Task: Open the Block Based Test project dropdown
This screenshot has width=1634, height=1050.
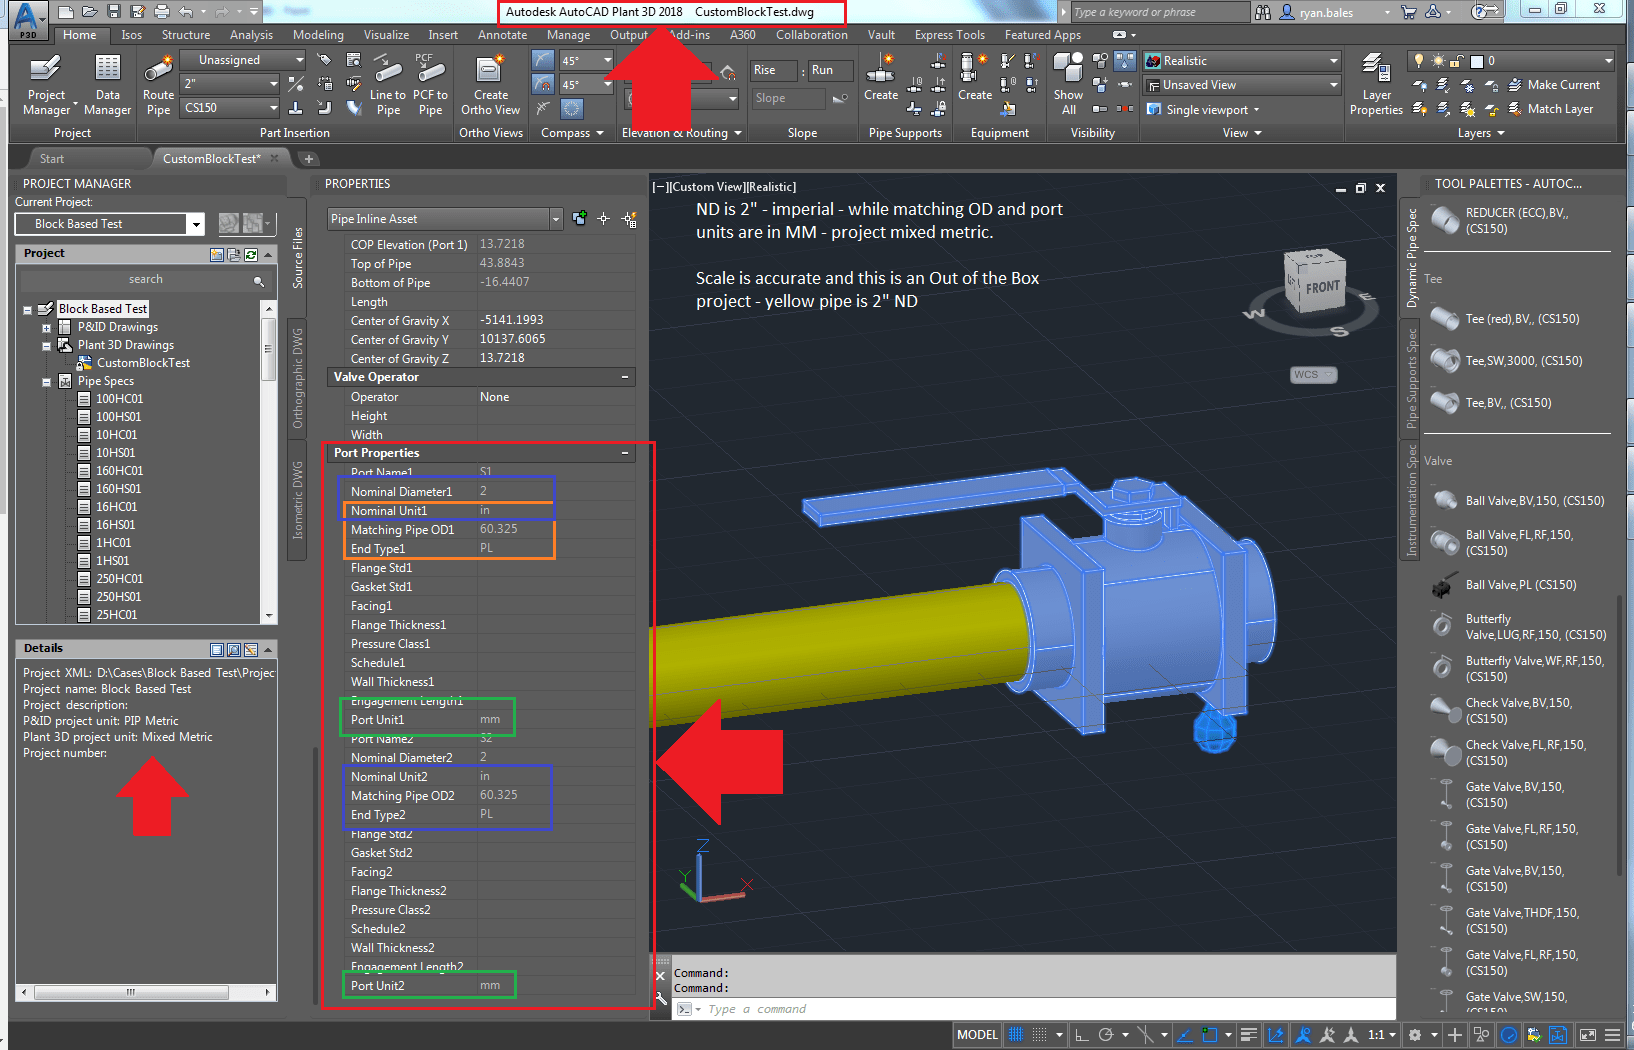Action: pos(110,224)
